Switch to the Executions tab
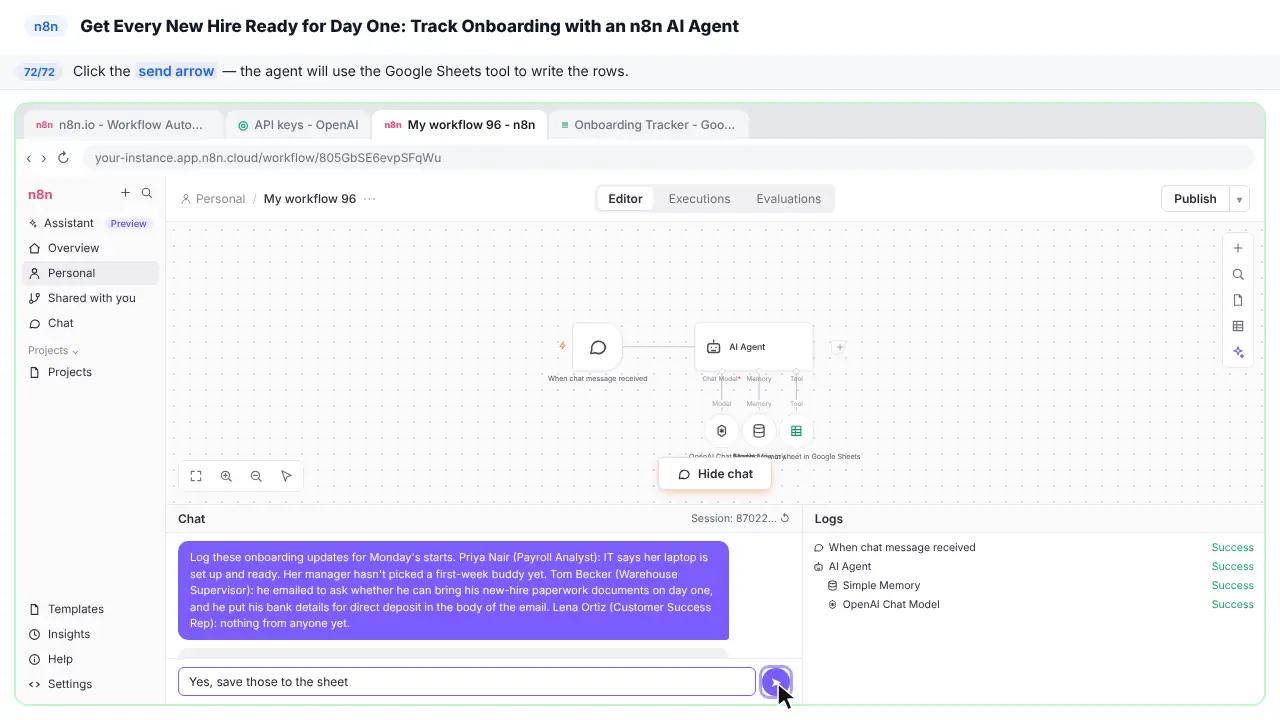The width and height of the screenshot is (1280, 720). click(x=699, y=199)
